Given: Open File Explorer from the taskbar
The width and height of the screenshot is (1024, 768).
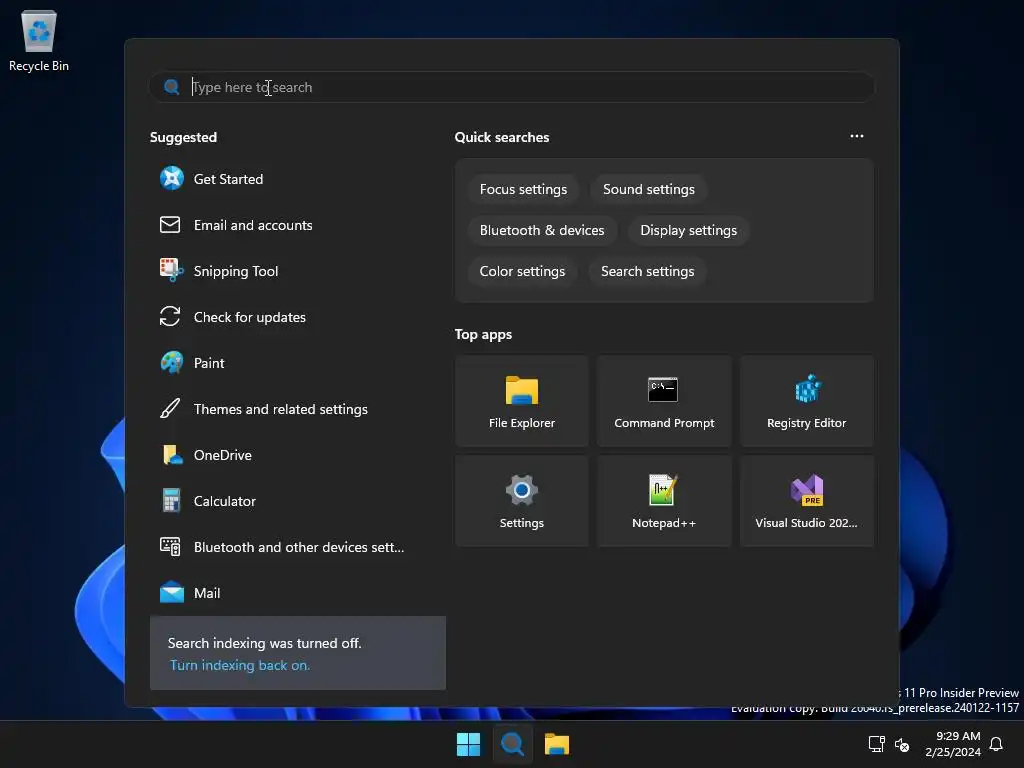Looking at the screenshot, I should click(557, 744).
